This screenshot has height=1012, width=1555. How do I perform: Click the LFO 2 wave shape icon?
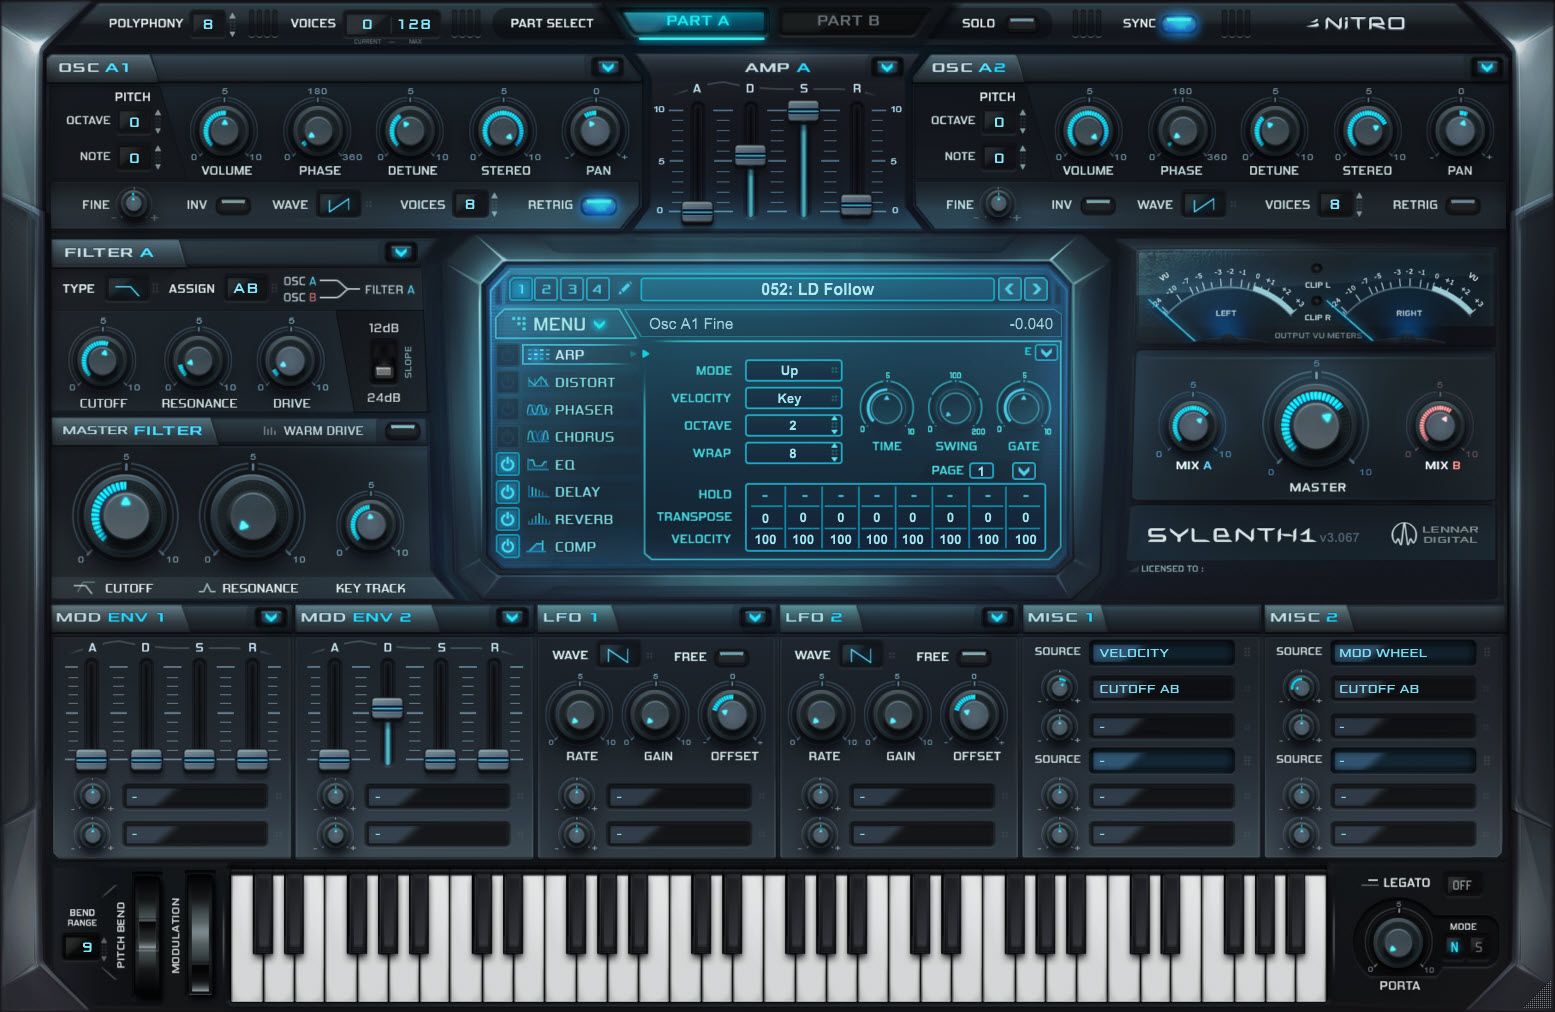coord(860,656)
